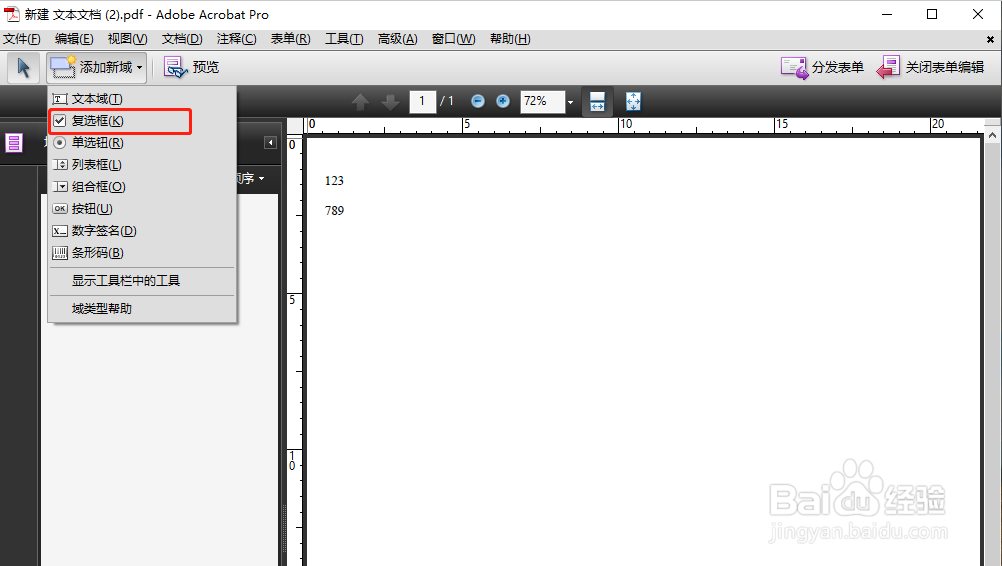1002x566 pixels.
Task: Choose 组合框(O) combo box entry
Action: point(142,187)
